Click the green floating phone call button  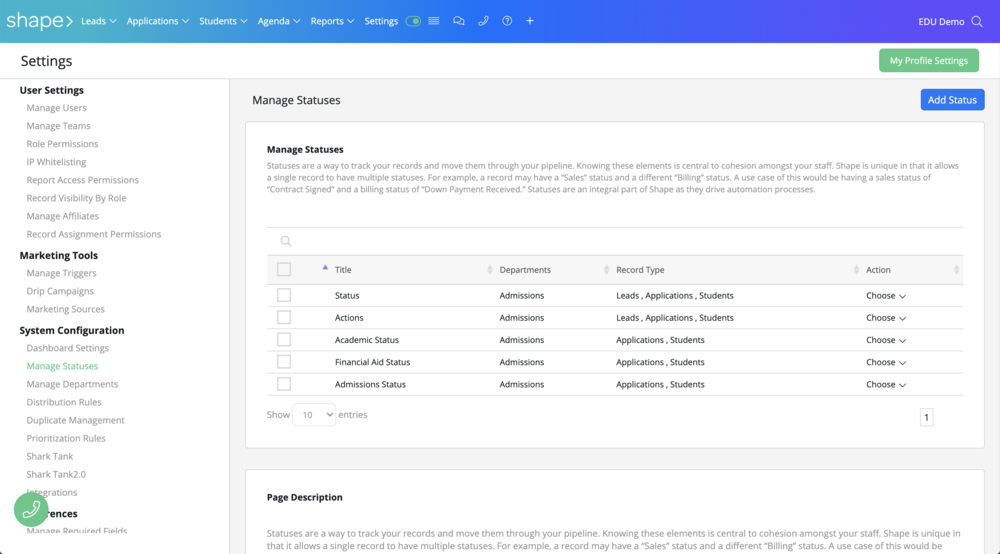(31, 509)
